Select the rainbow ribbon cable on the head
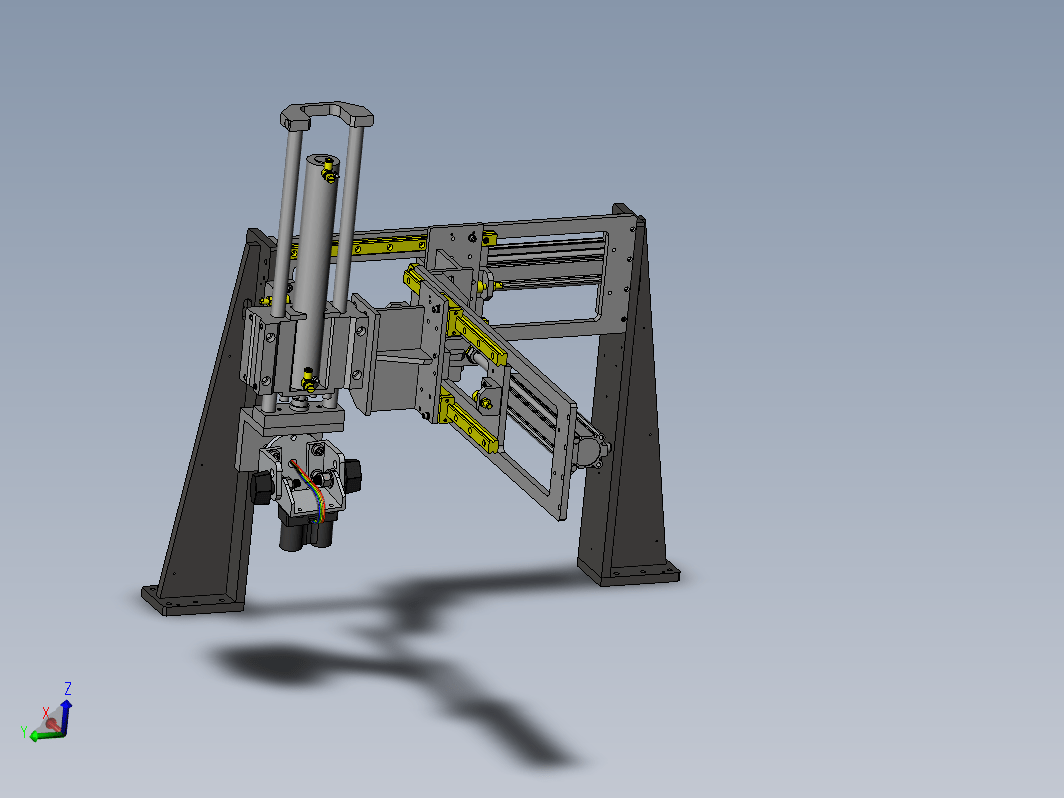 pyautogui.click(x=310, y=491)
